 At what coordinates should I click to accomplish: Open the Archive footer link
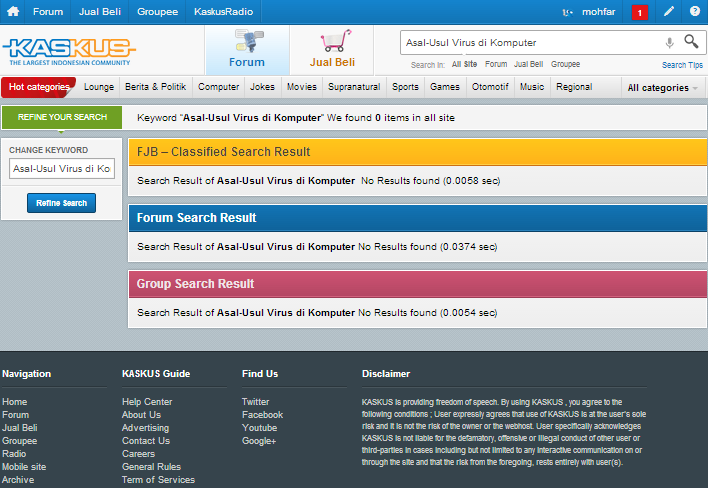pos(18,480)
